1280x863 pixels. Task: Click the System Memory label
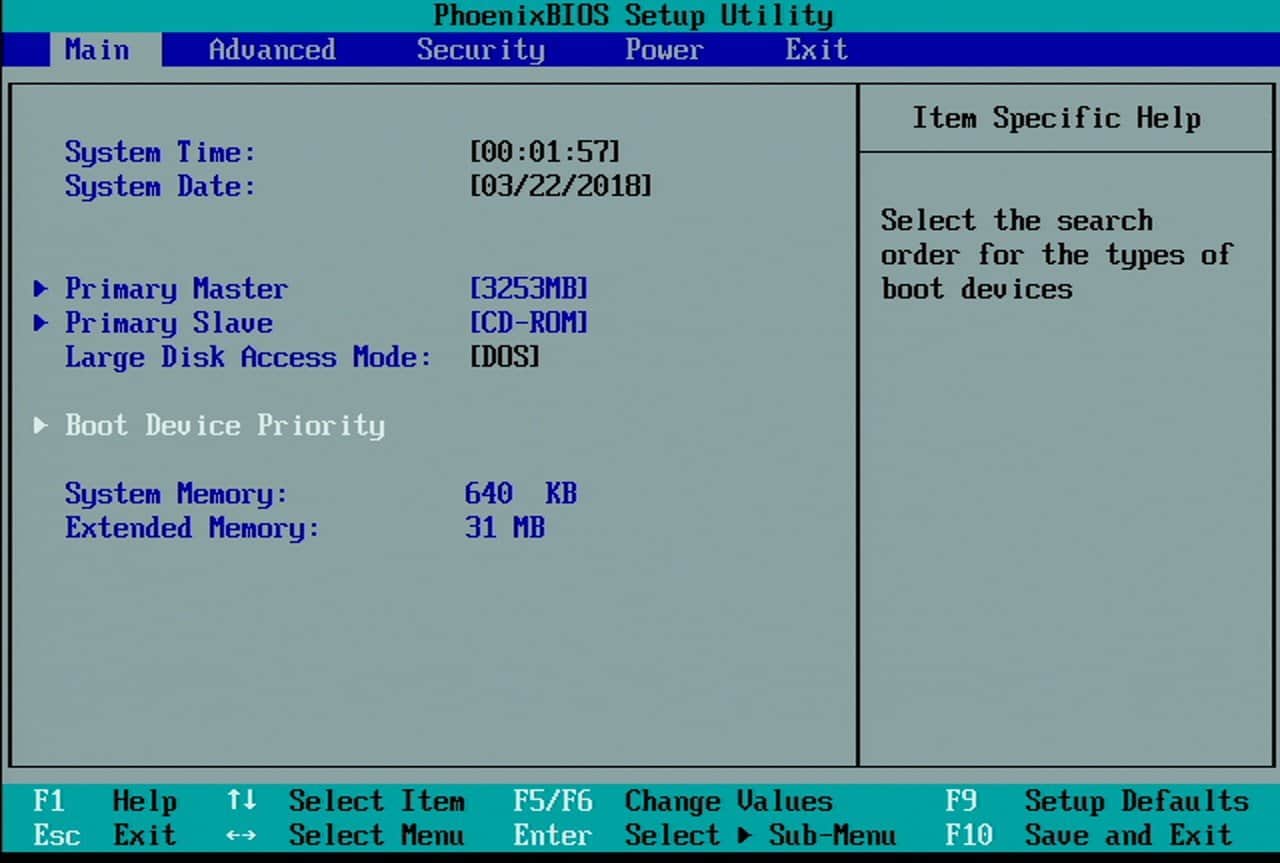coord(176,495)
